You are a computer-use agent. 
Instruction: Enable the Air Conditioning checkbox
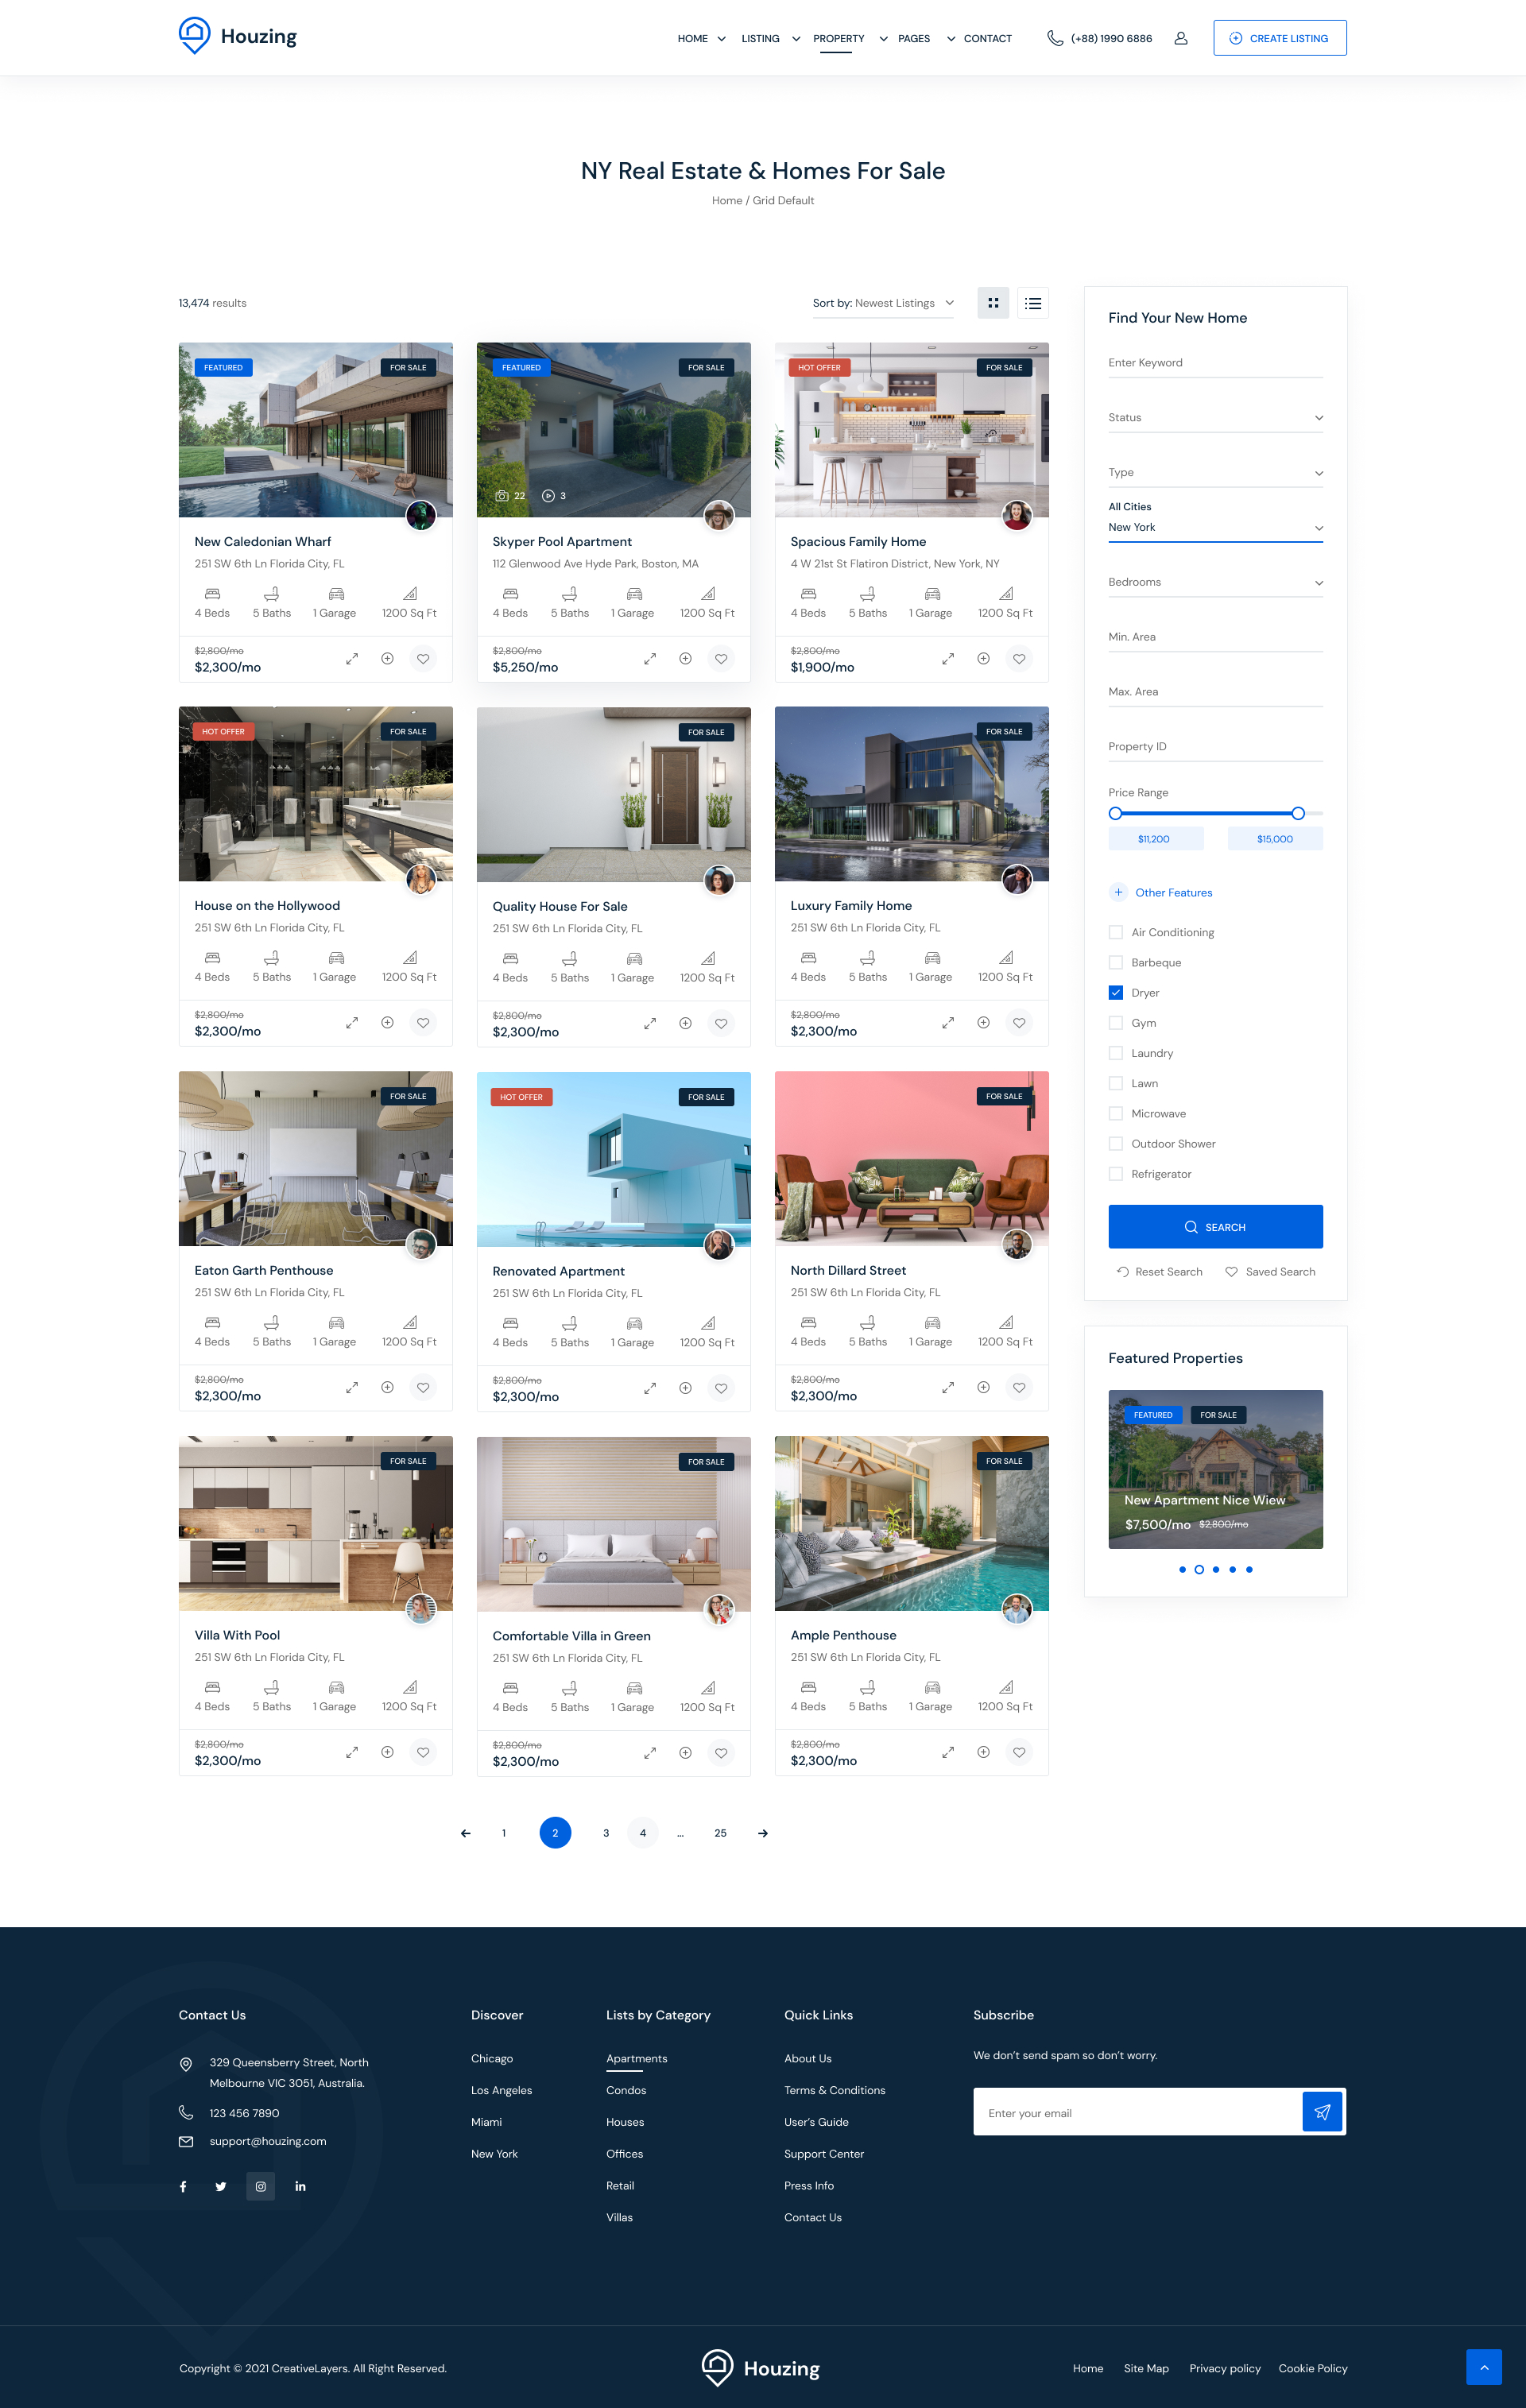(x=1116, y=932)
